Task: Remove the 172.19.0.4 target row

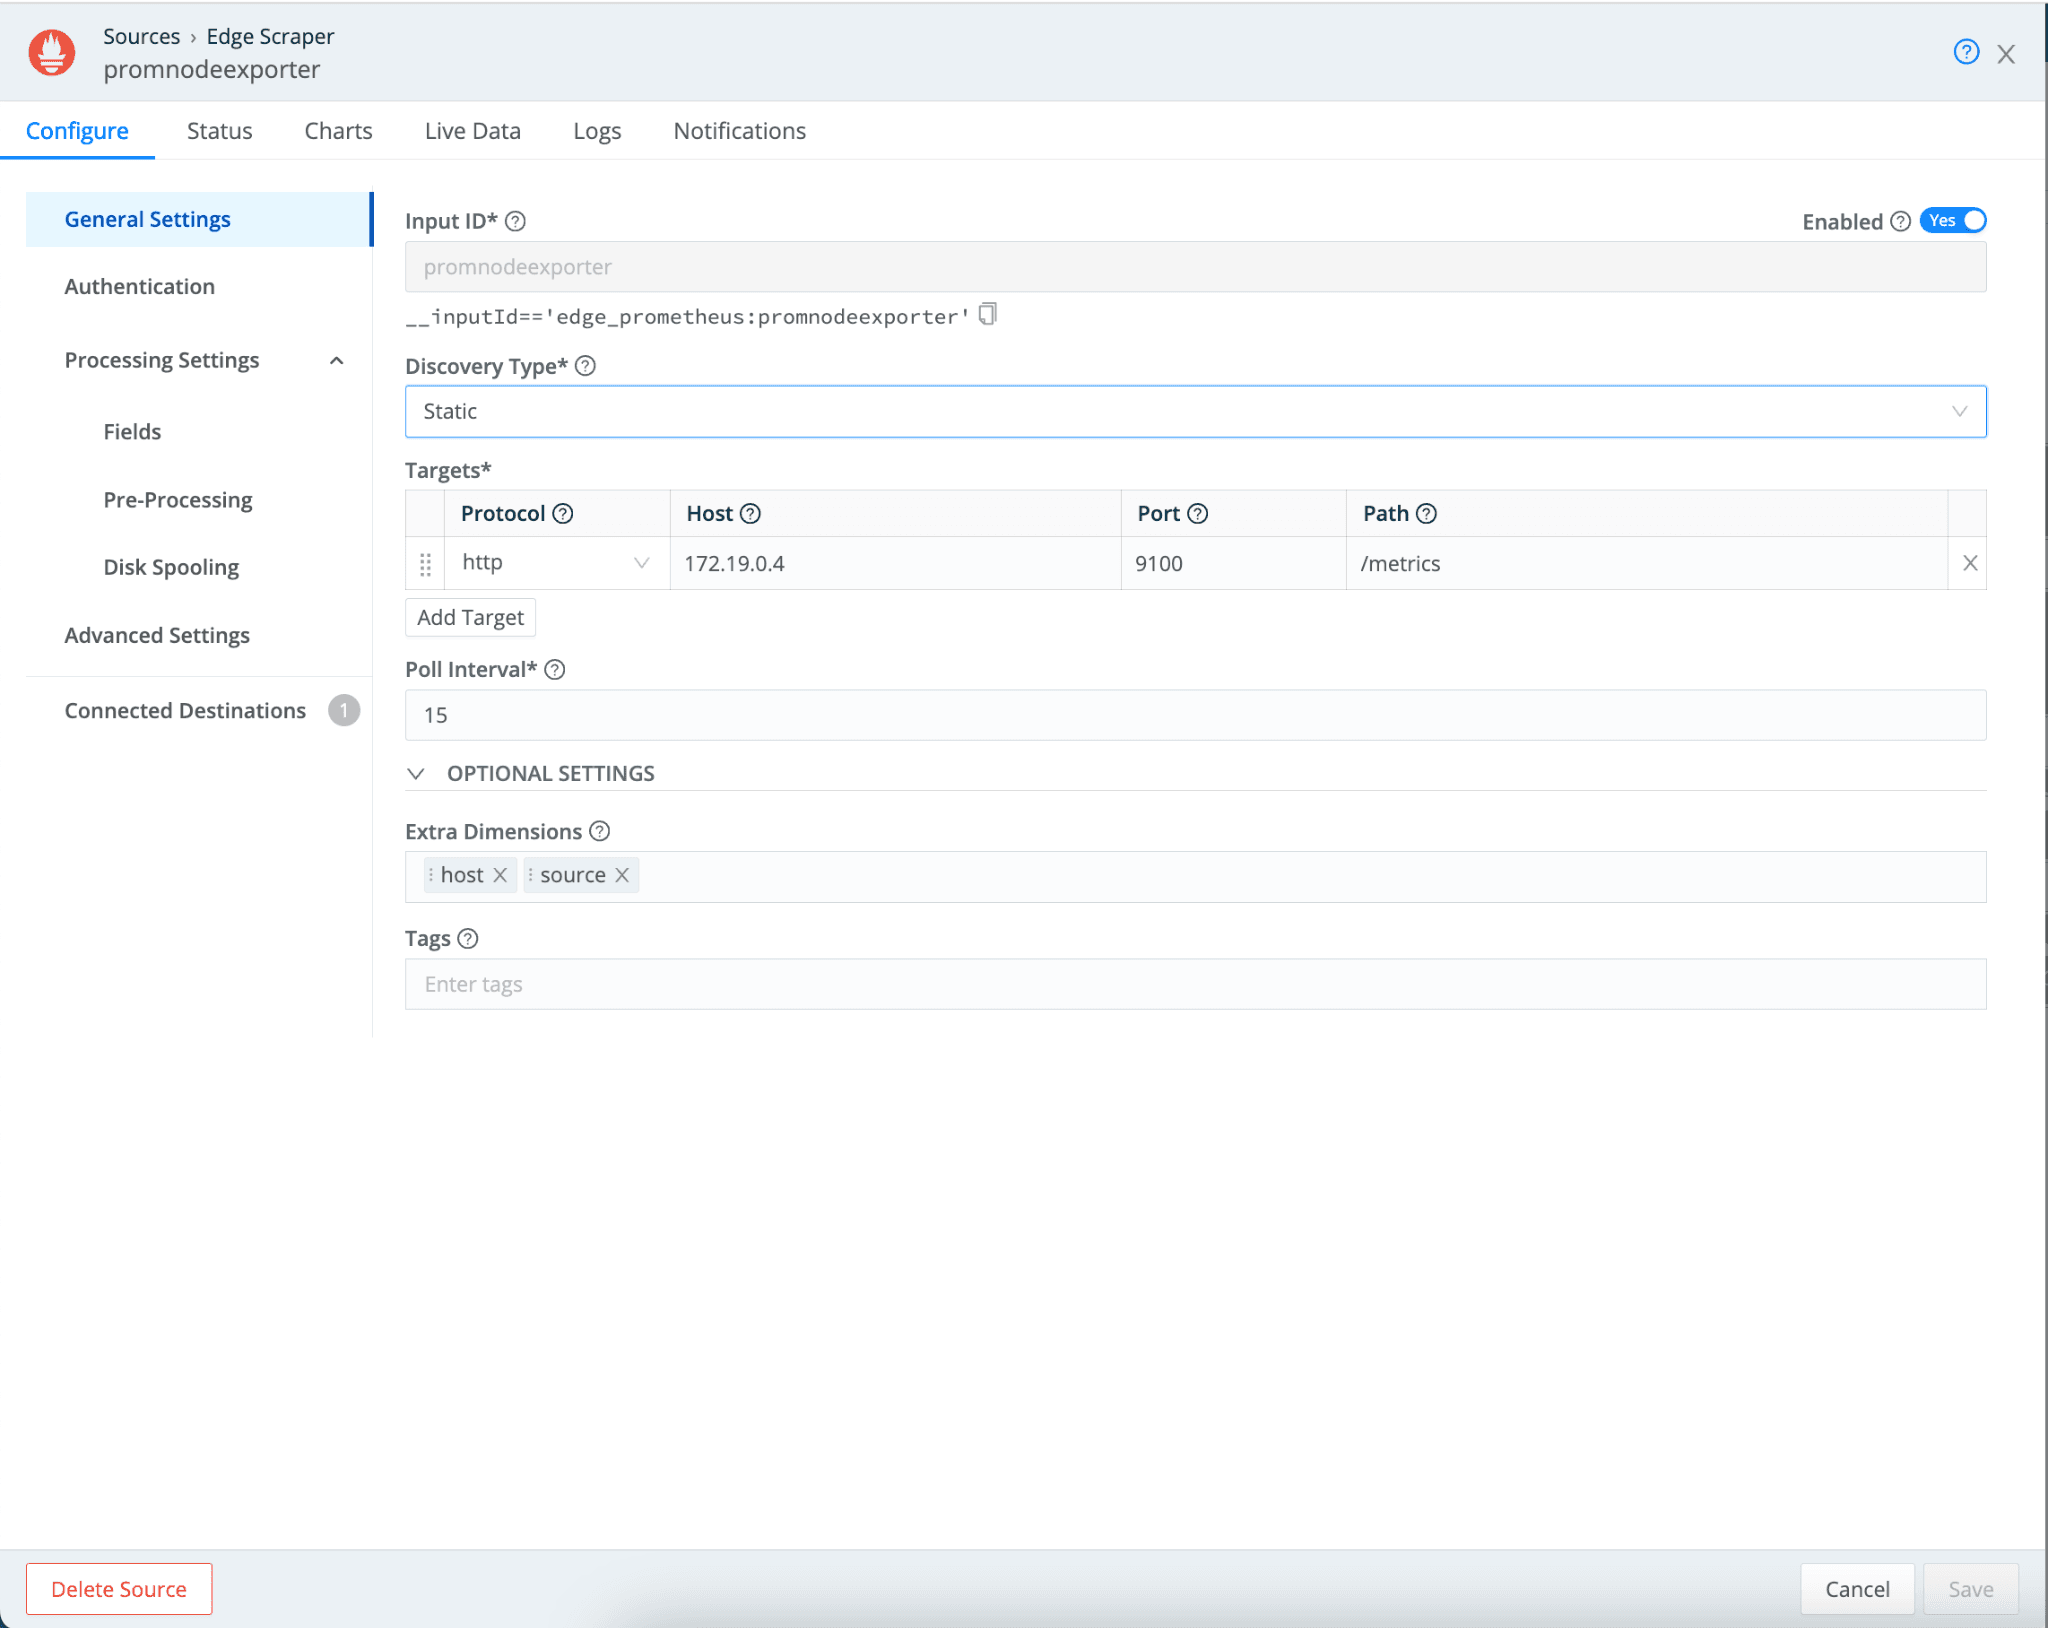Action: coord(1969,563)
